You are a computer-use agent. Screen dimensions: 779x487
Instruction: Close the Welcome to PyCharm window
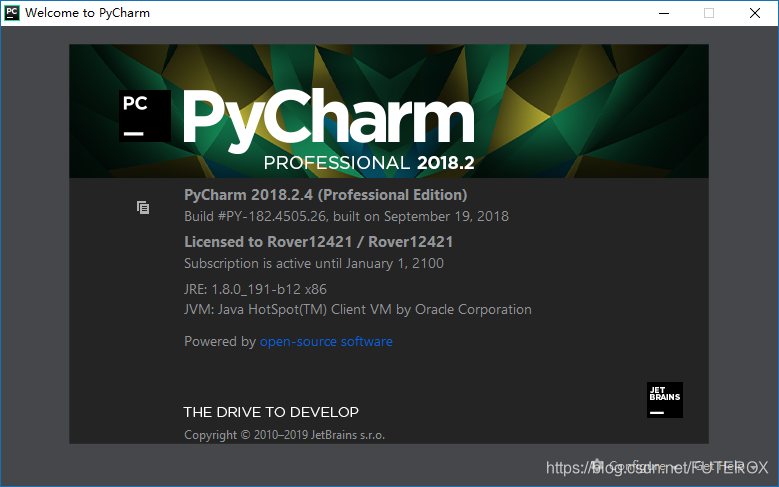755,13
